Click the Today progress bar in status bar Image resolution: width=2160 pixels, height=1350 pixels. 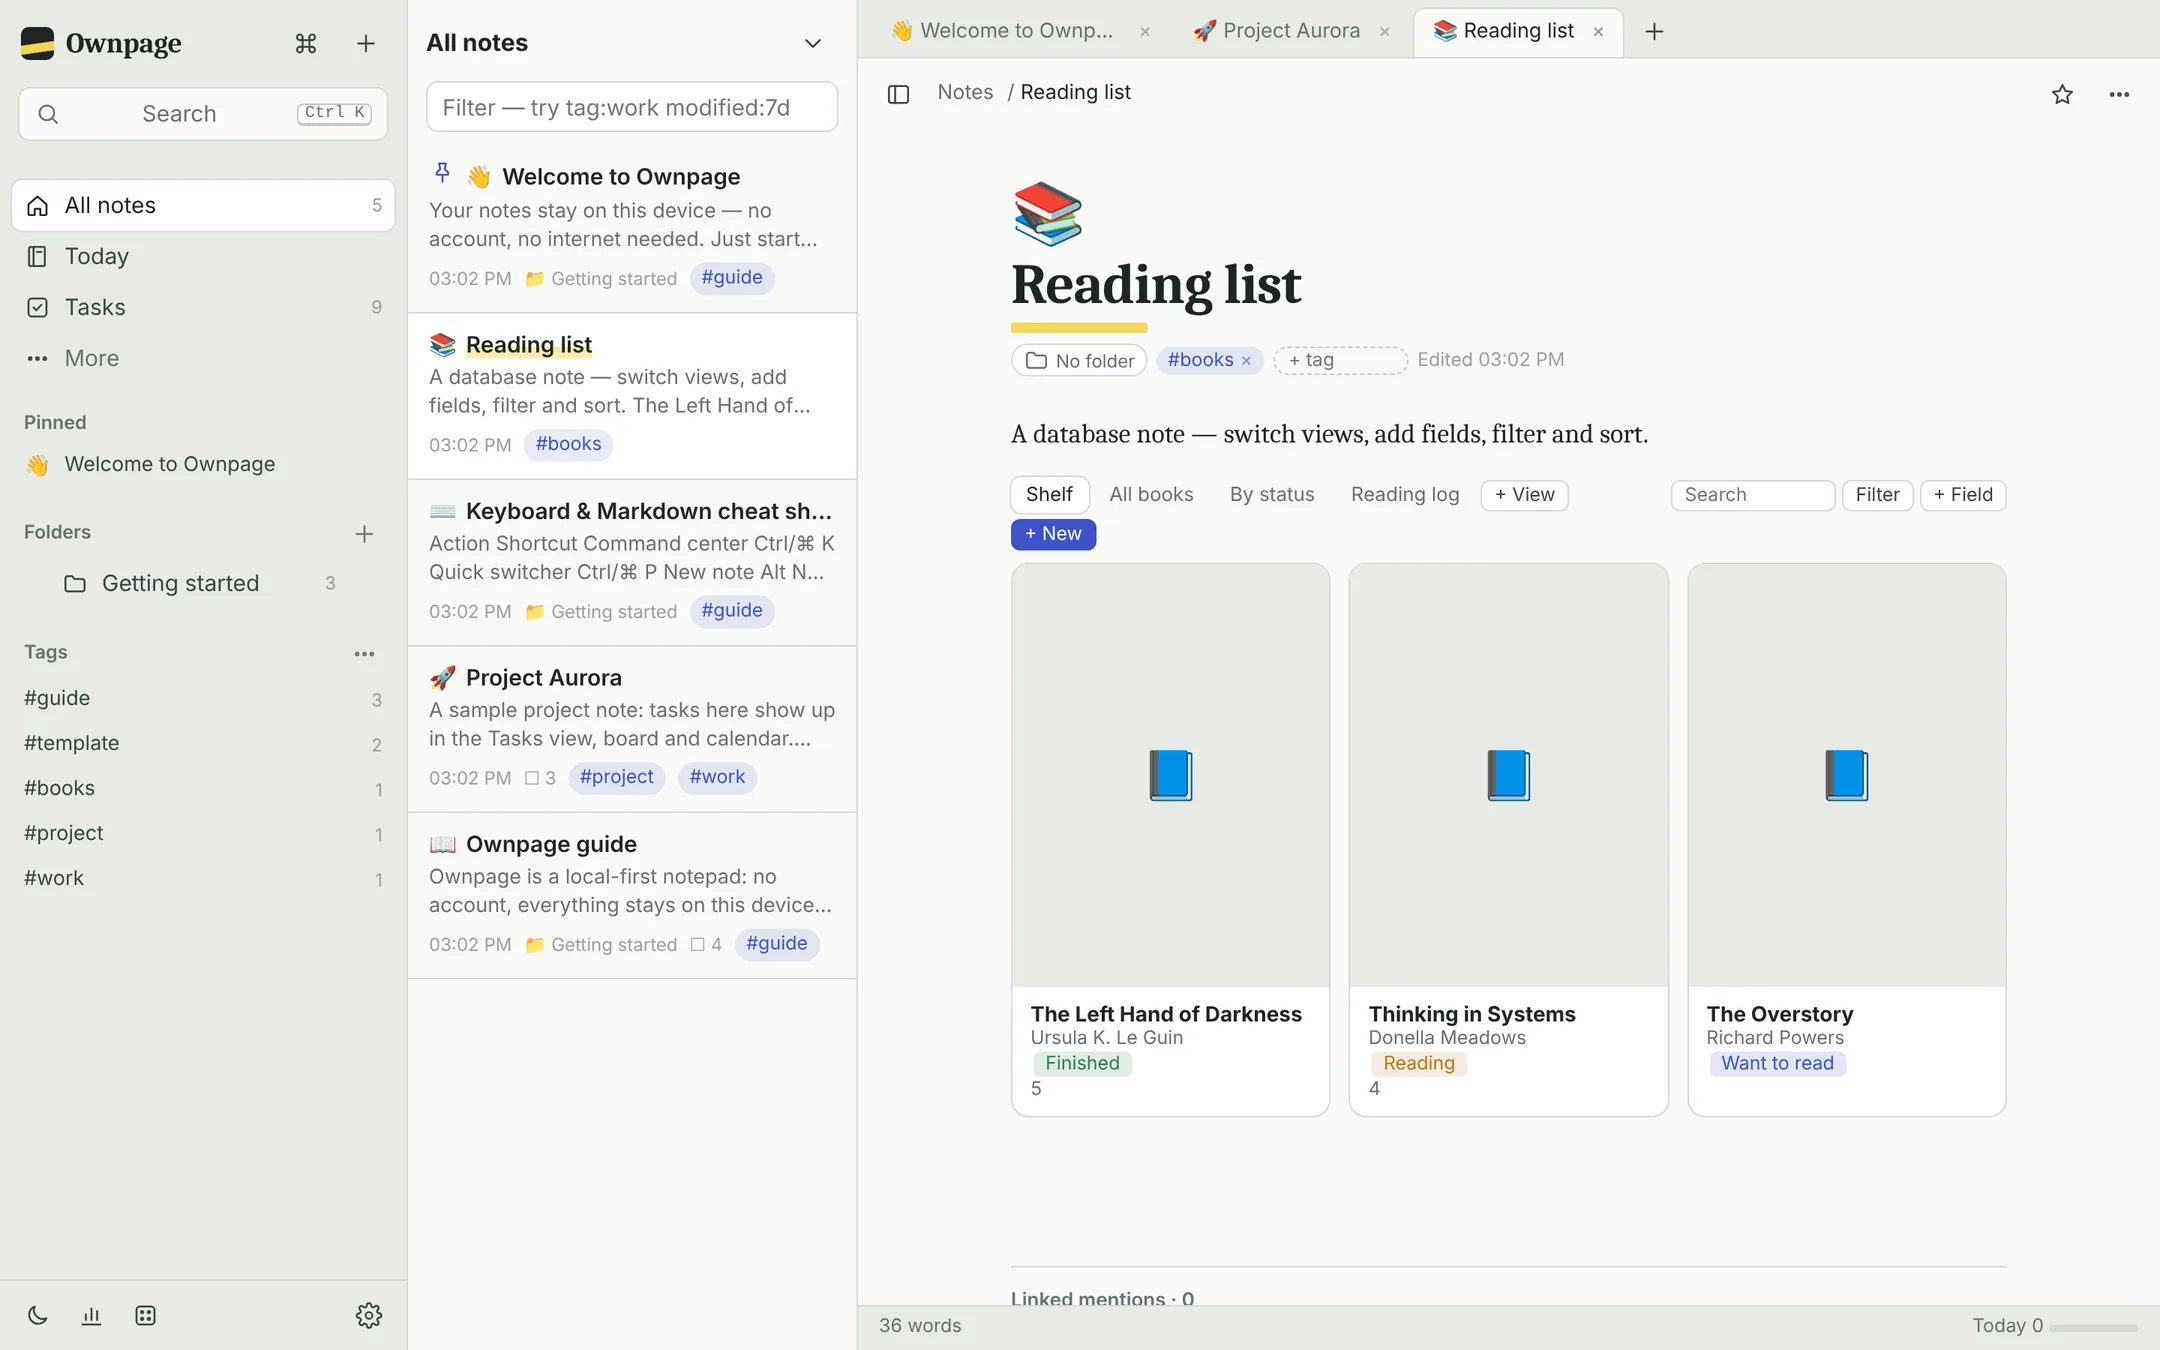[2093, 1327]
